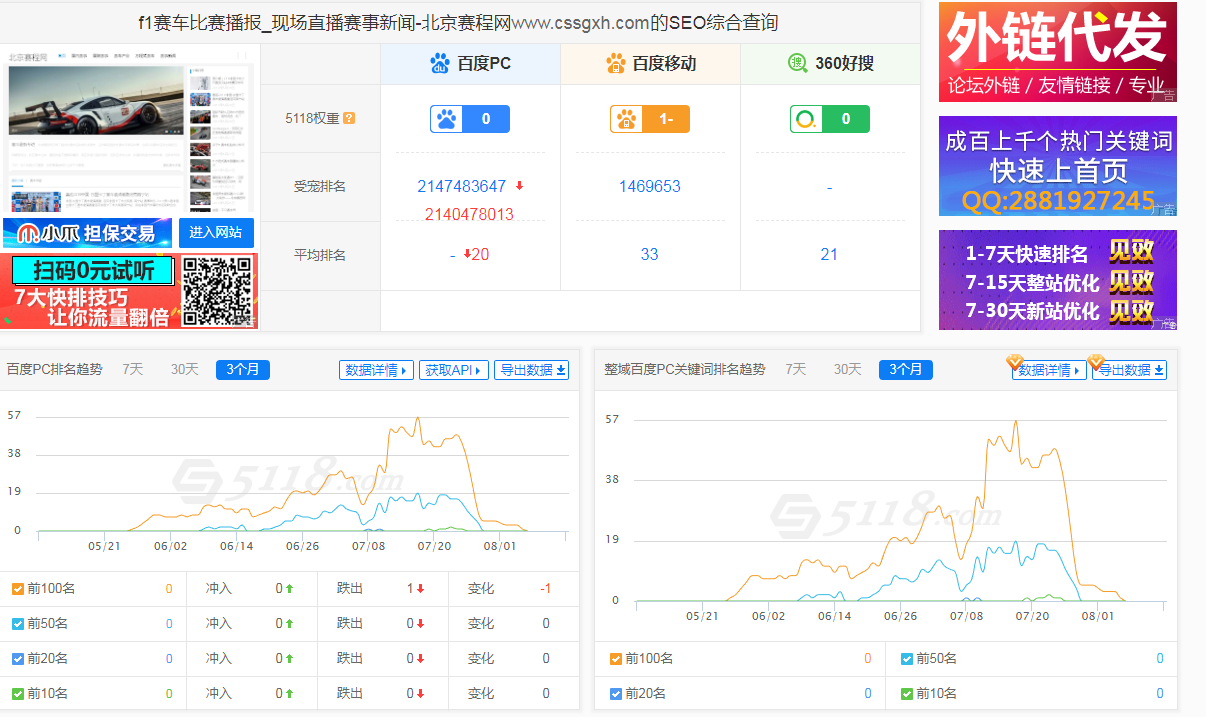Click the 360 weight 0 badge
The image size is (1206, 717).
[x=830, y=119]
